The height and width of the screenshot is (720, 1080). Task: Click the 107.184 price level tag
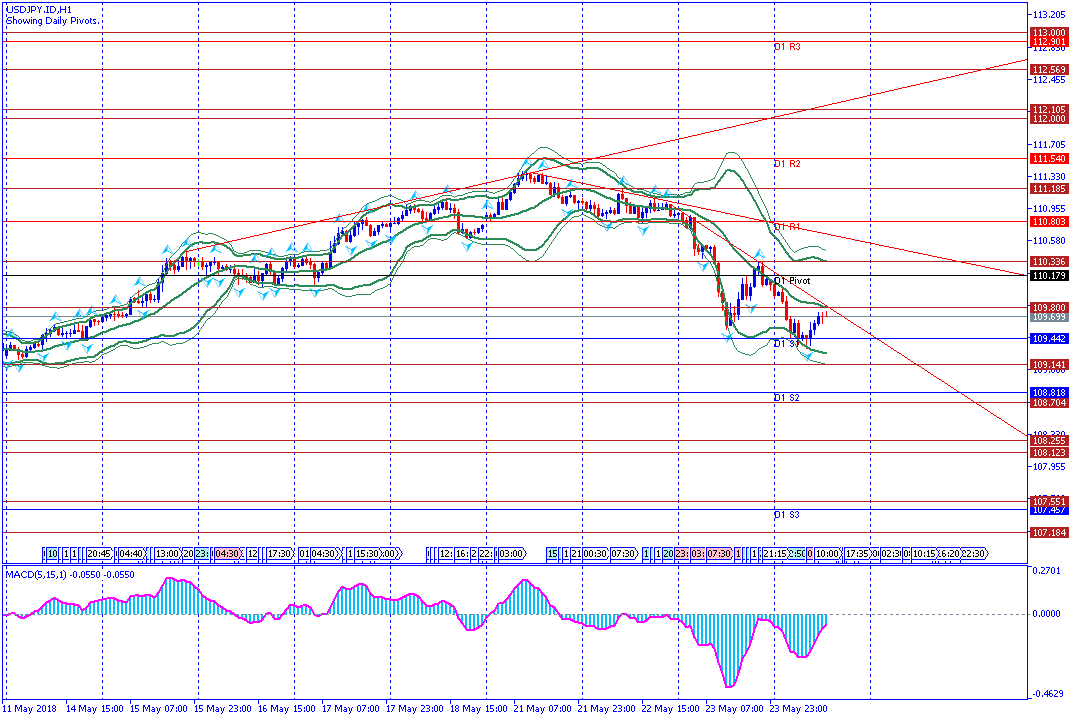[1049, 533]
